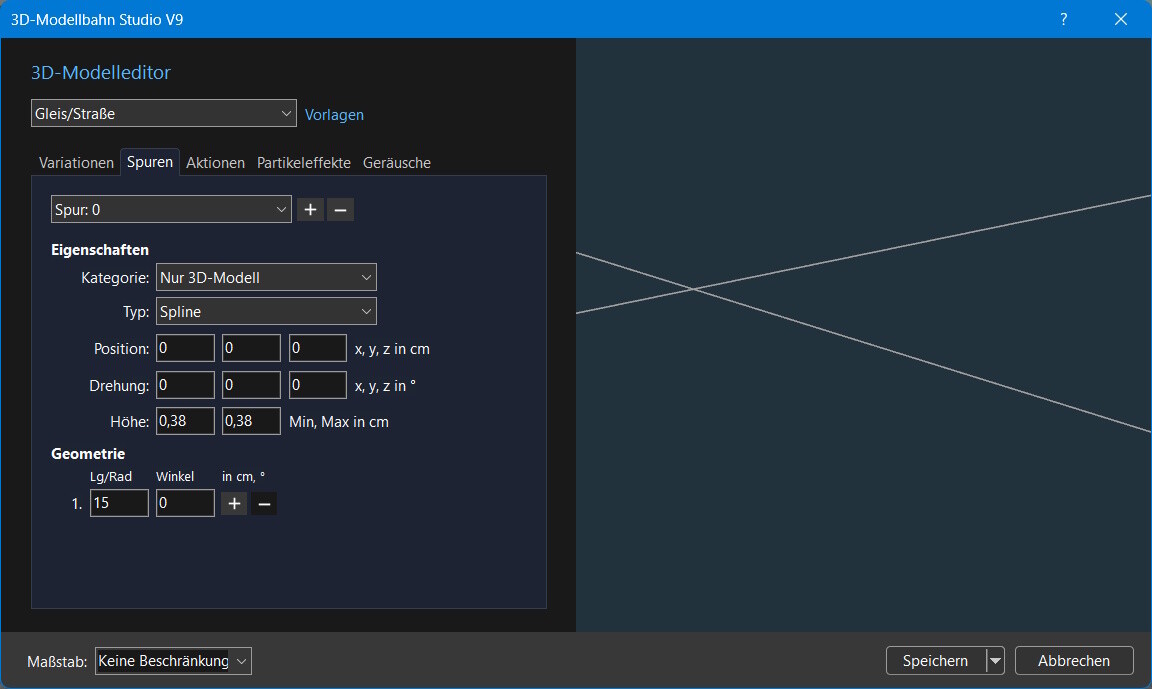The height and width of the screenshot is (689, 1152).
Task: Click the Lg/Rad field showing 15
Action: 119,504
